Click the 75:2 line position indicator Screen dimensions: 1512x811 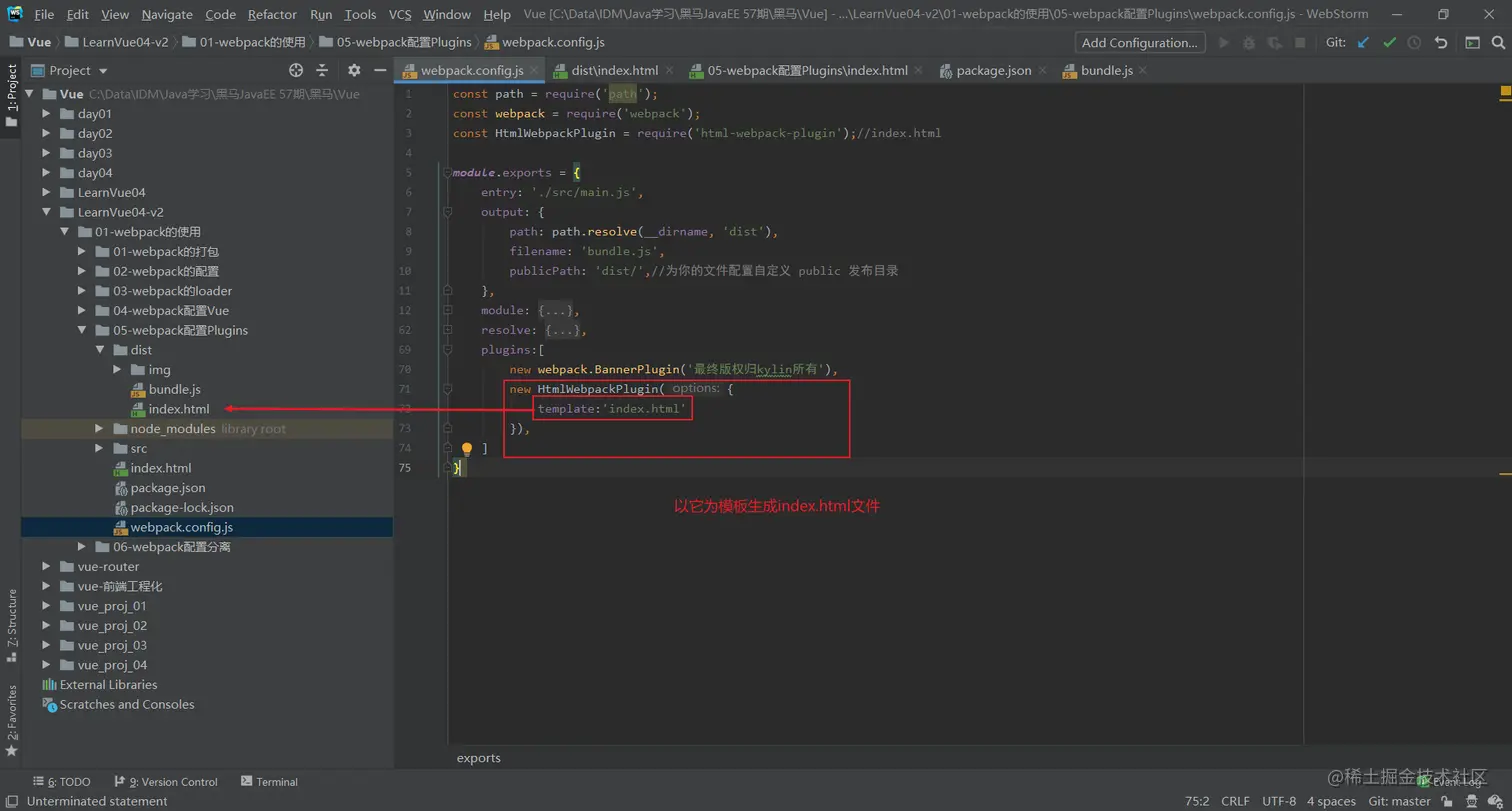click(1197, 801)
